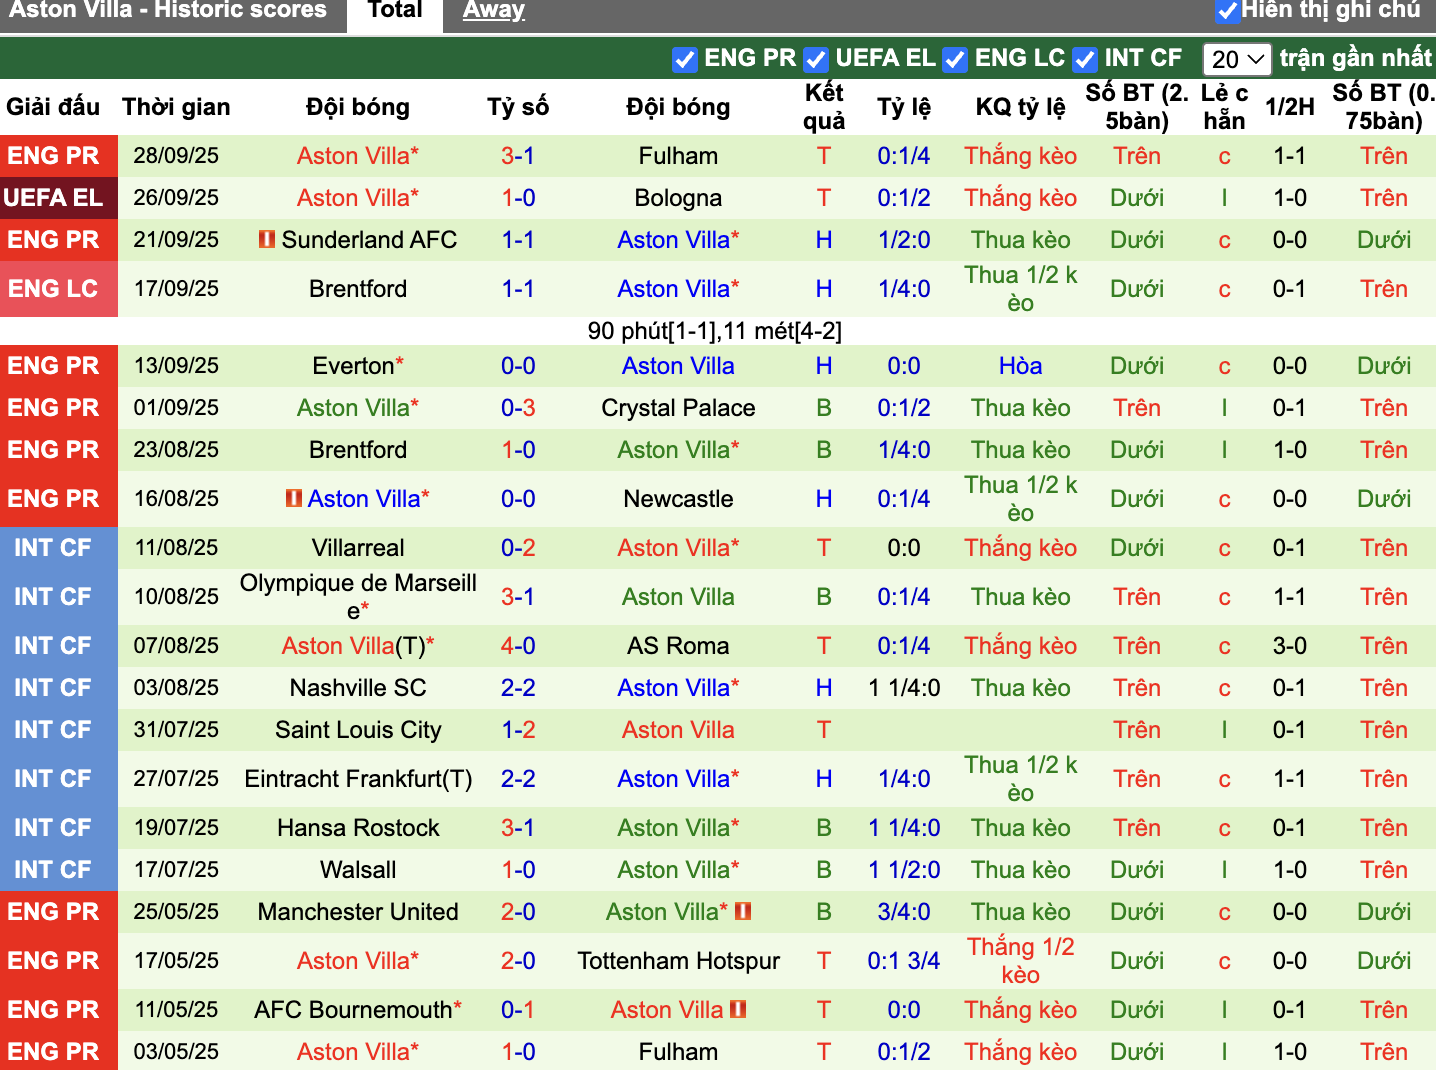The height and width of the screenshot is (1070, 1436).
Task: Open the Eintracht Frankfurt(T) team link
Action: pos(358,779)
